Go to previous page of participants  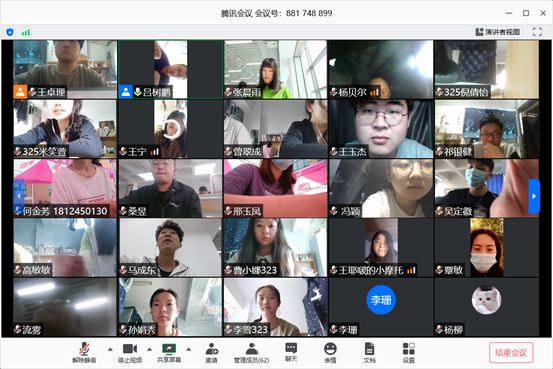19,196
